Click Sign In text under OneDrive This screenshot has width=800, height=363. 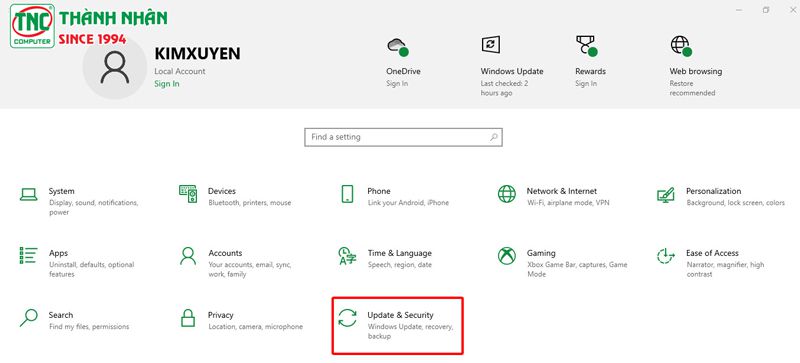pyautogui.click(x=397, y=84)
